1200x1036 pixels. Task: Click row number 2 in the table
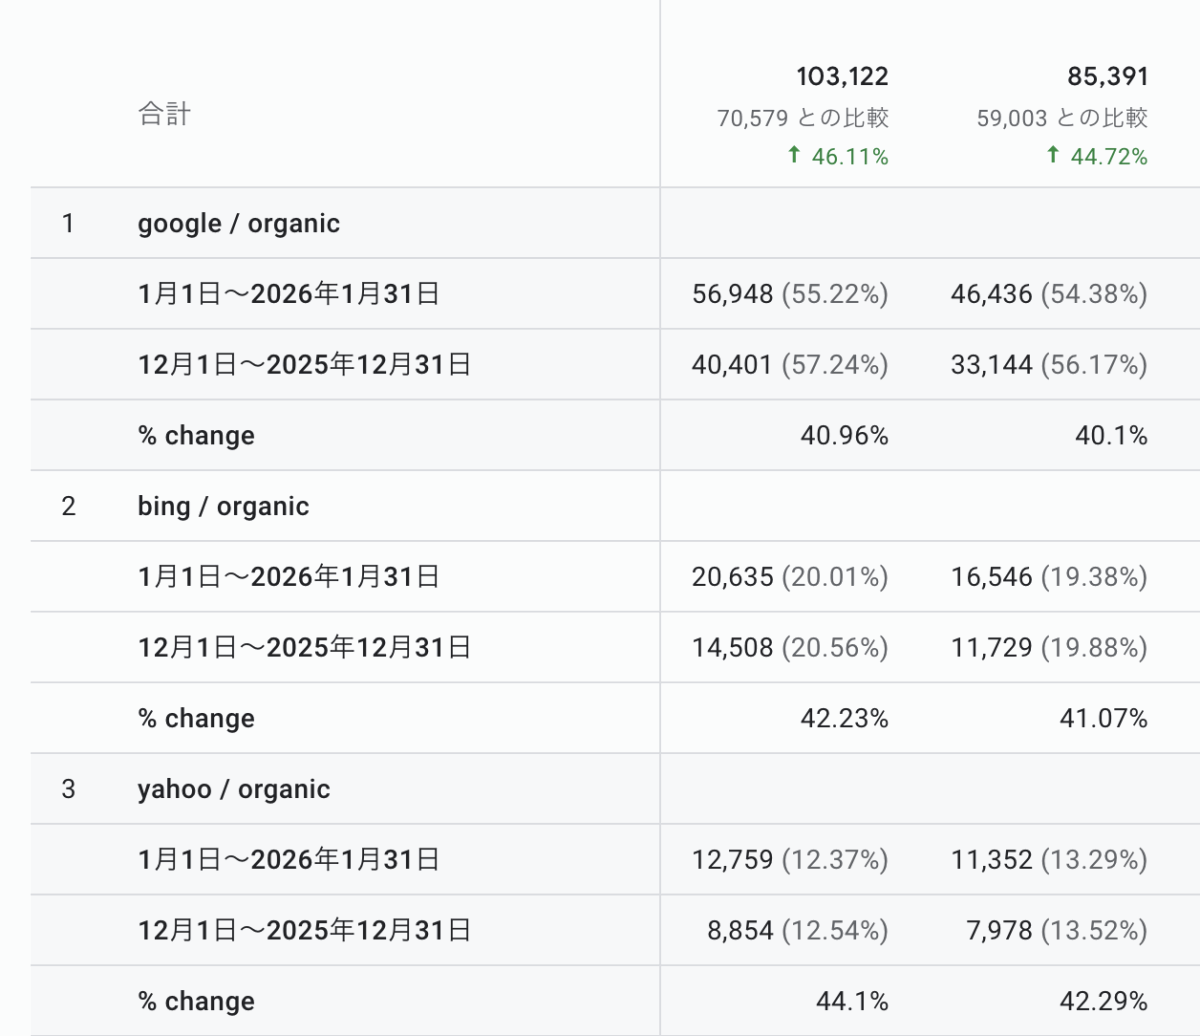coord(68,506)
